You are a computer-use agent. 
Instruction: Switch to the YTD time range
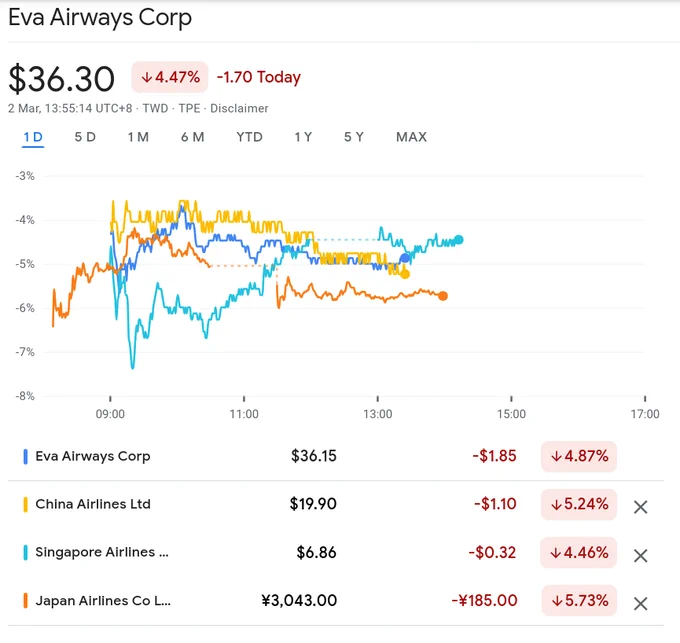click(249, 137)
